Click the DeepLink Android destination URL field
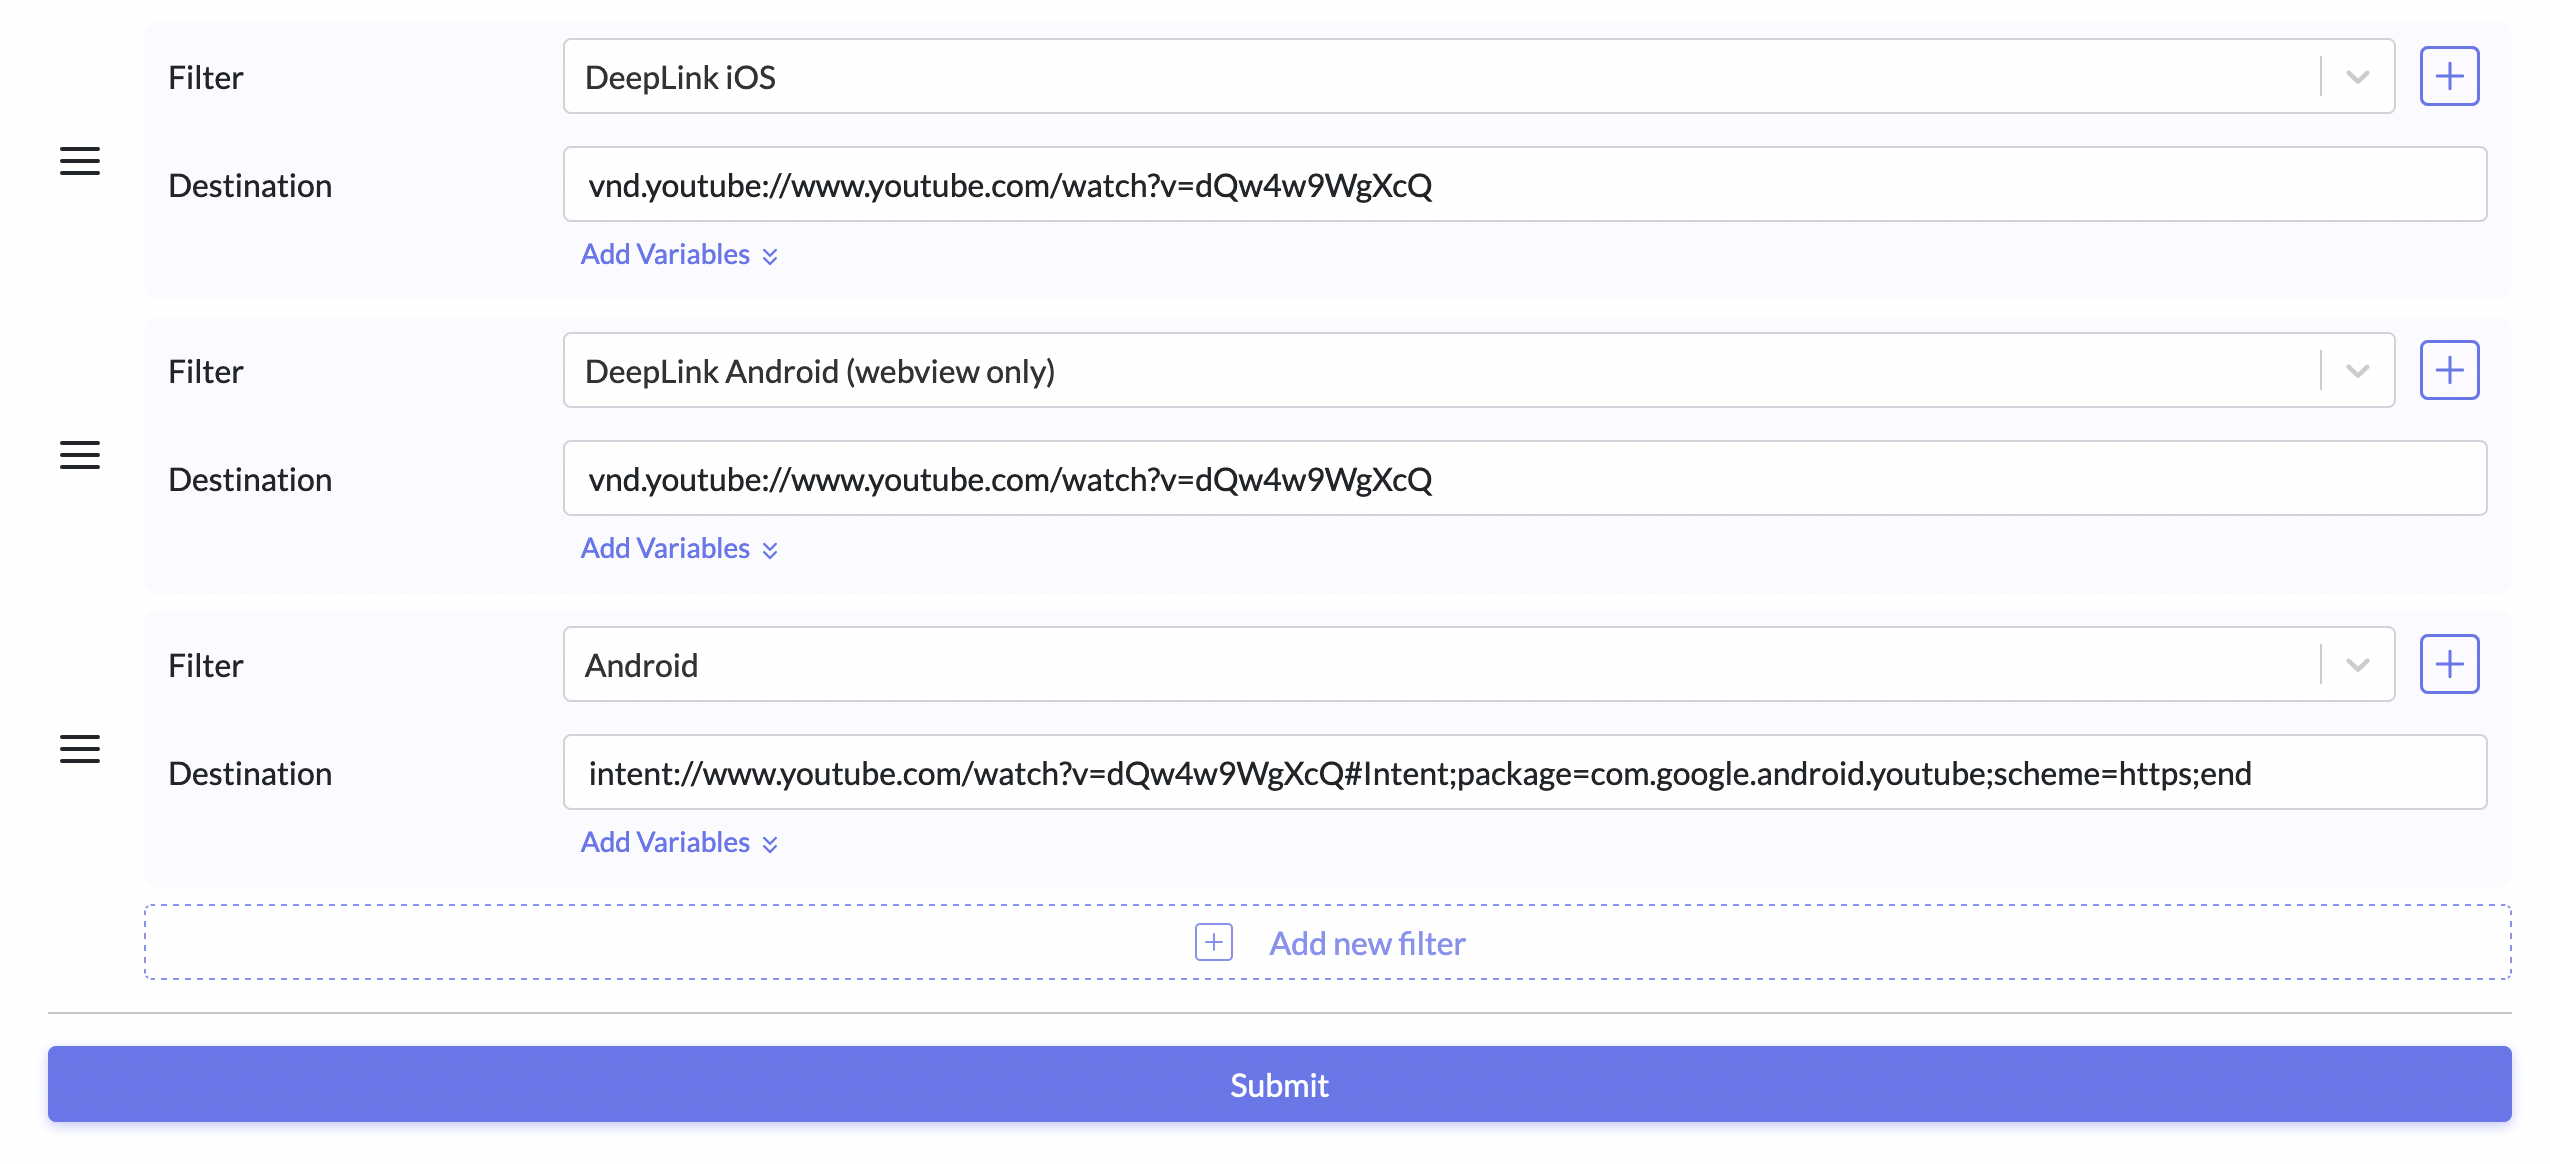 pyautogui.click(x=1525, y=478)
